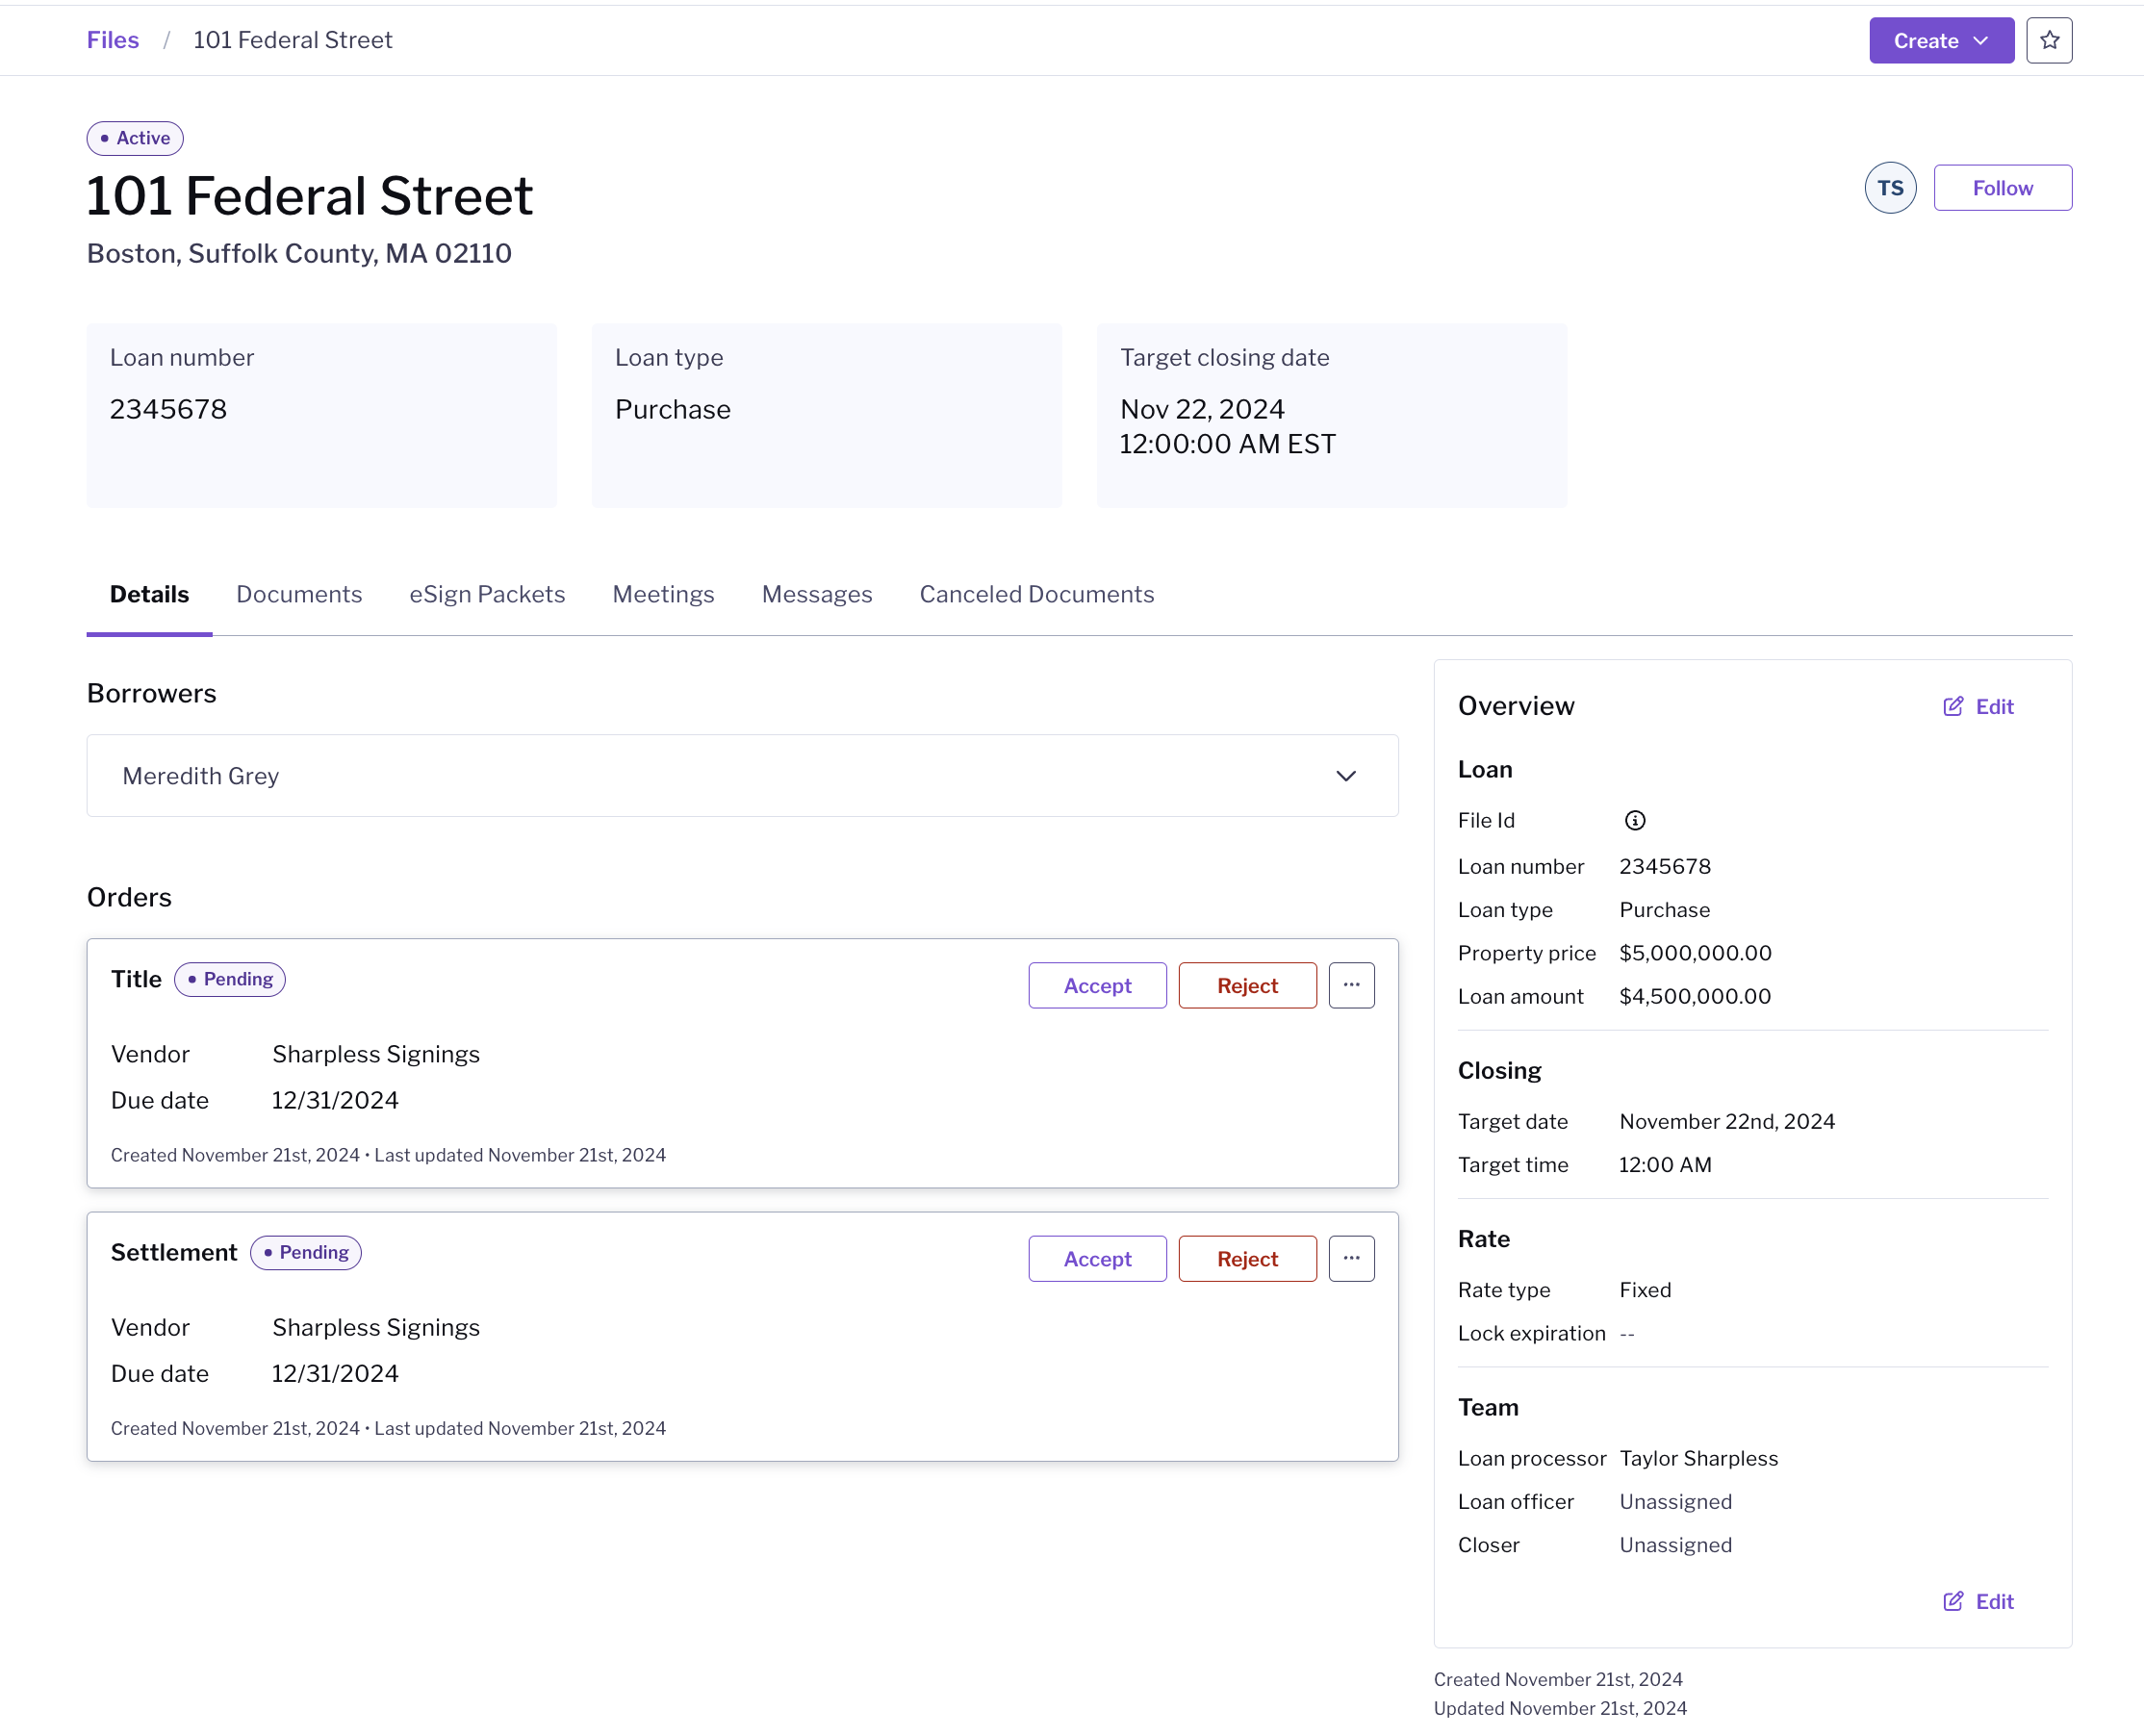Image resolution: width=2144 pixels, height=1736 pixels.
Task: Open the eSign Packets tab
Action: (487, 595)
